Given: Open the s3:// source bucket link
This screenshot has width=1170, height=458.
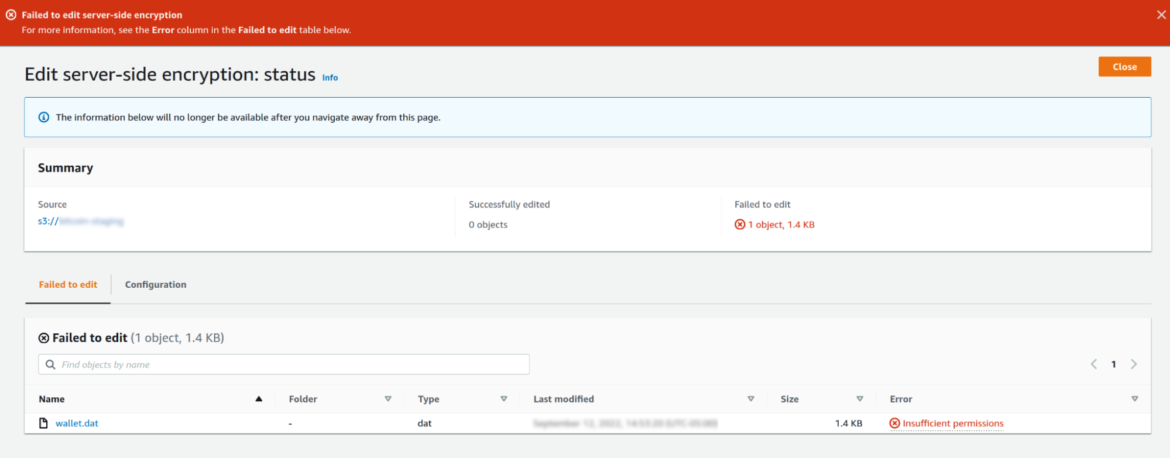Looking at the screenshot, I should (81, 222).
